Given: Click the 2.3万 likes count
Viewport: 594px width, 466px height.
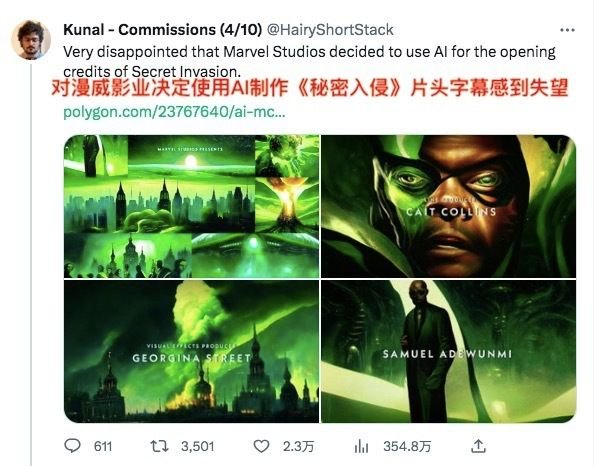Looking at the screenshot, I should click(x=298, y=447).
